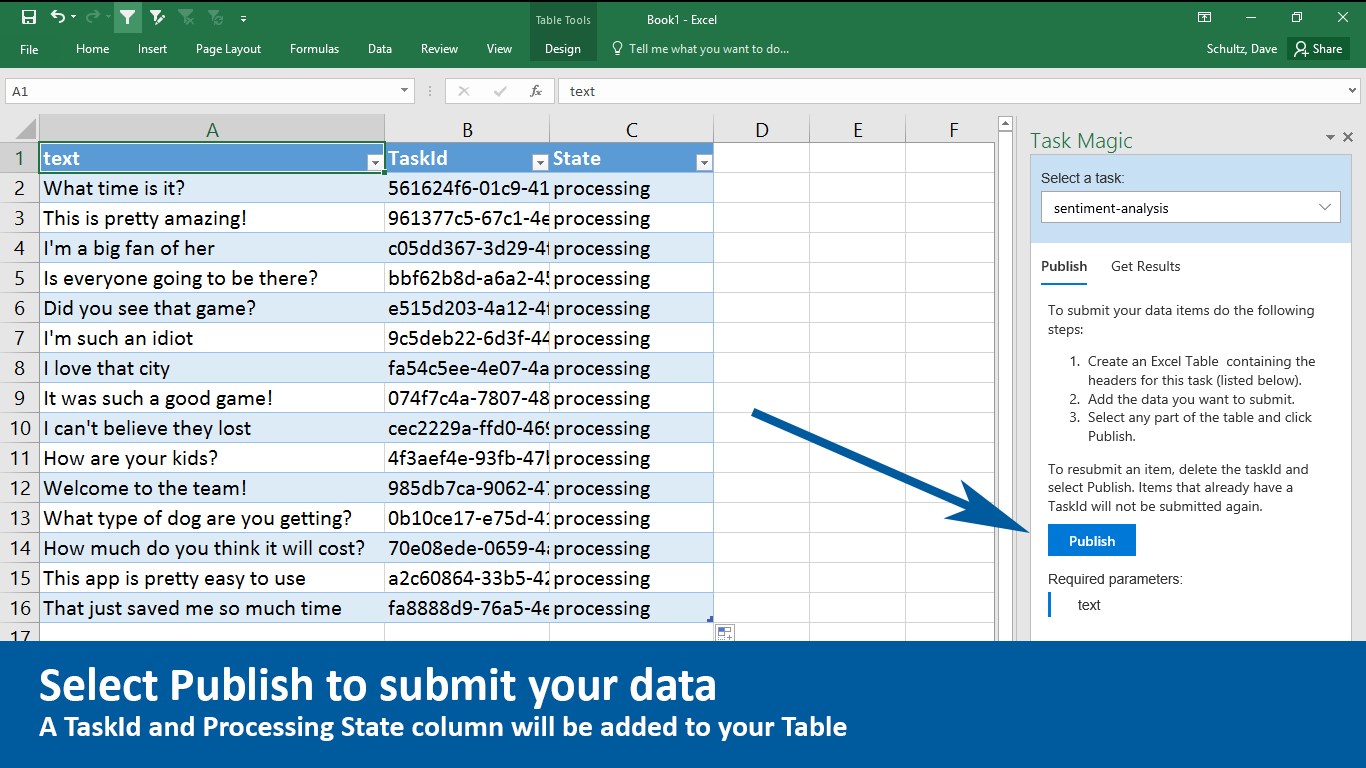1366x768 pixels.
Task: Open Ribbon Display Options in the title bar
Action: click(1205, 18)
